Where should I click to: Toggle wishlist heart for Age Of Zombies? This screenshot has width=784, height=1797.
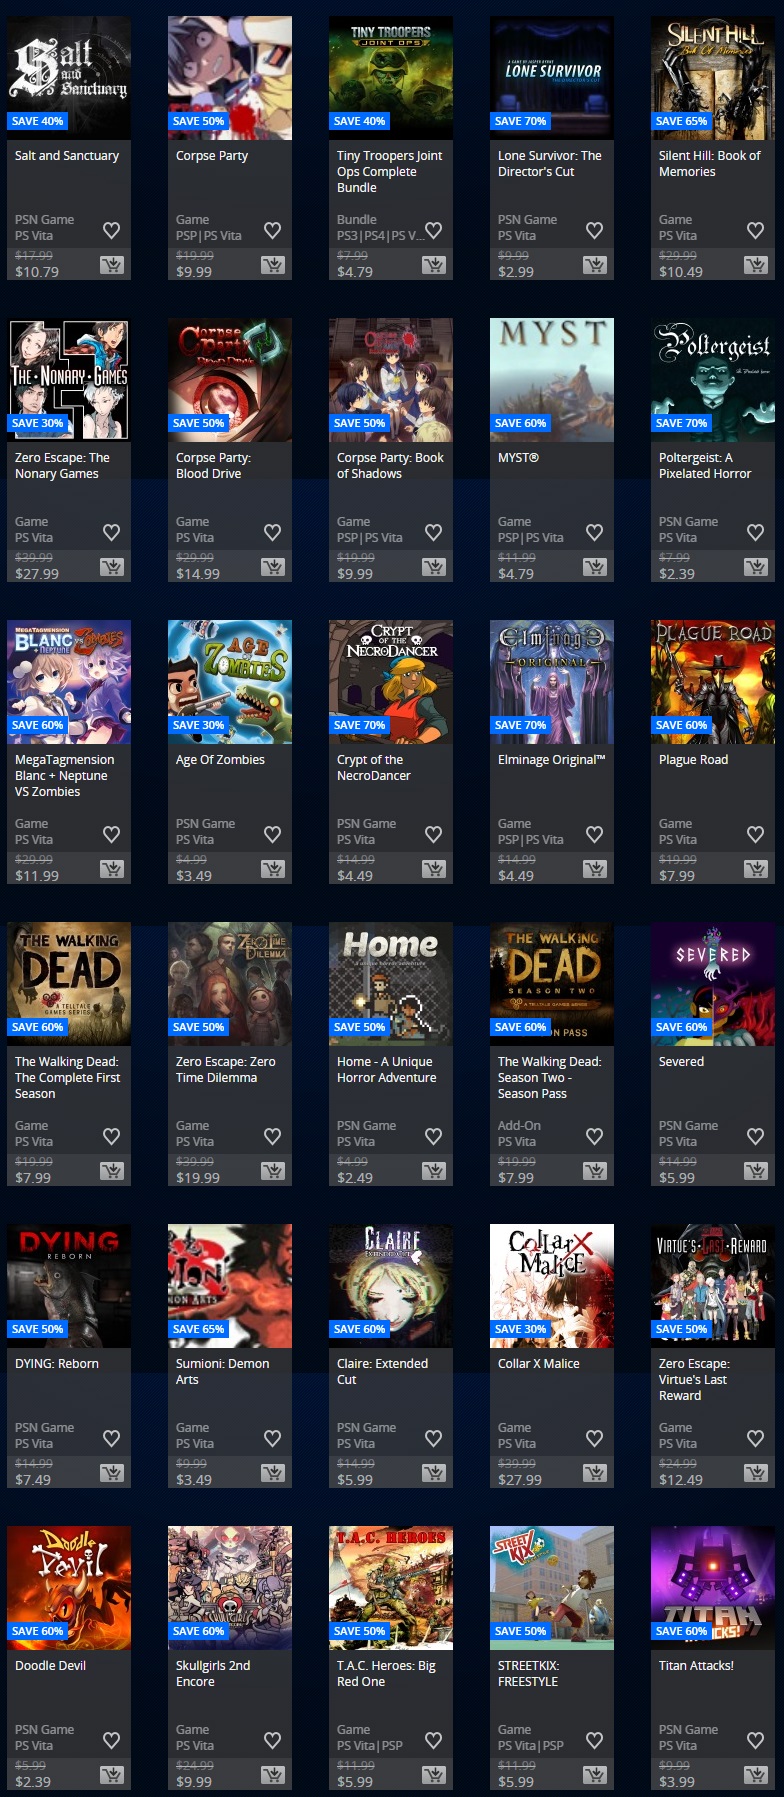pos(272,834)
